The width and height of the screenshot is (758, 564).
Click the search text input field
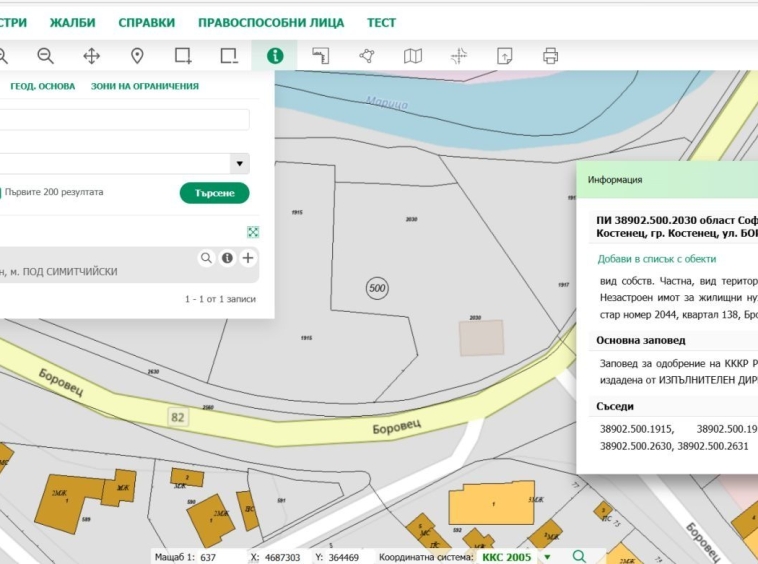[124, 119]
